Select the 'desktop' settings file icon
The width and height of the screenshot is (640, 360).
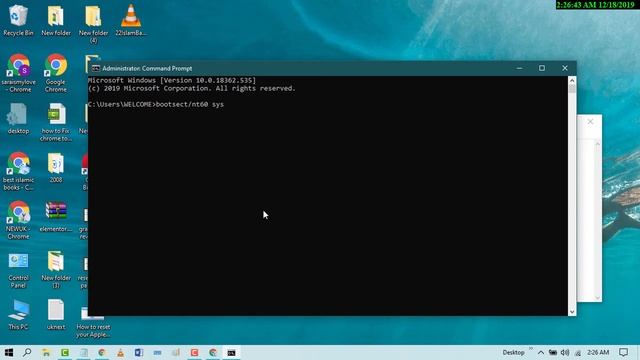(18, 118)
